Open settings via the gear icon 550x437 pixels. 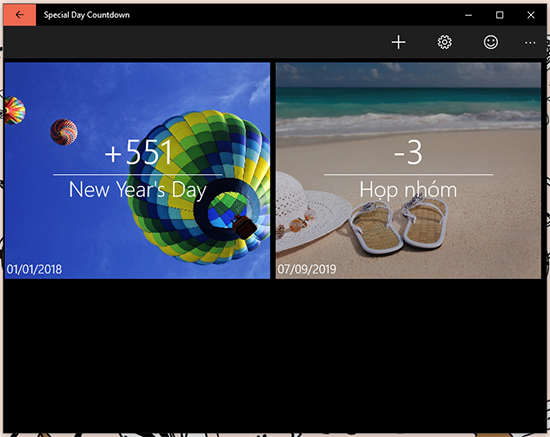pyautogui.click(x=444, y=42)
